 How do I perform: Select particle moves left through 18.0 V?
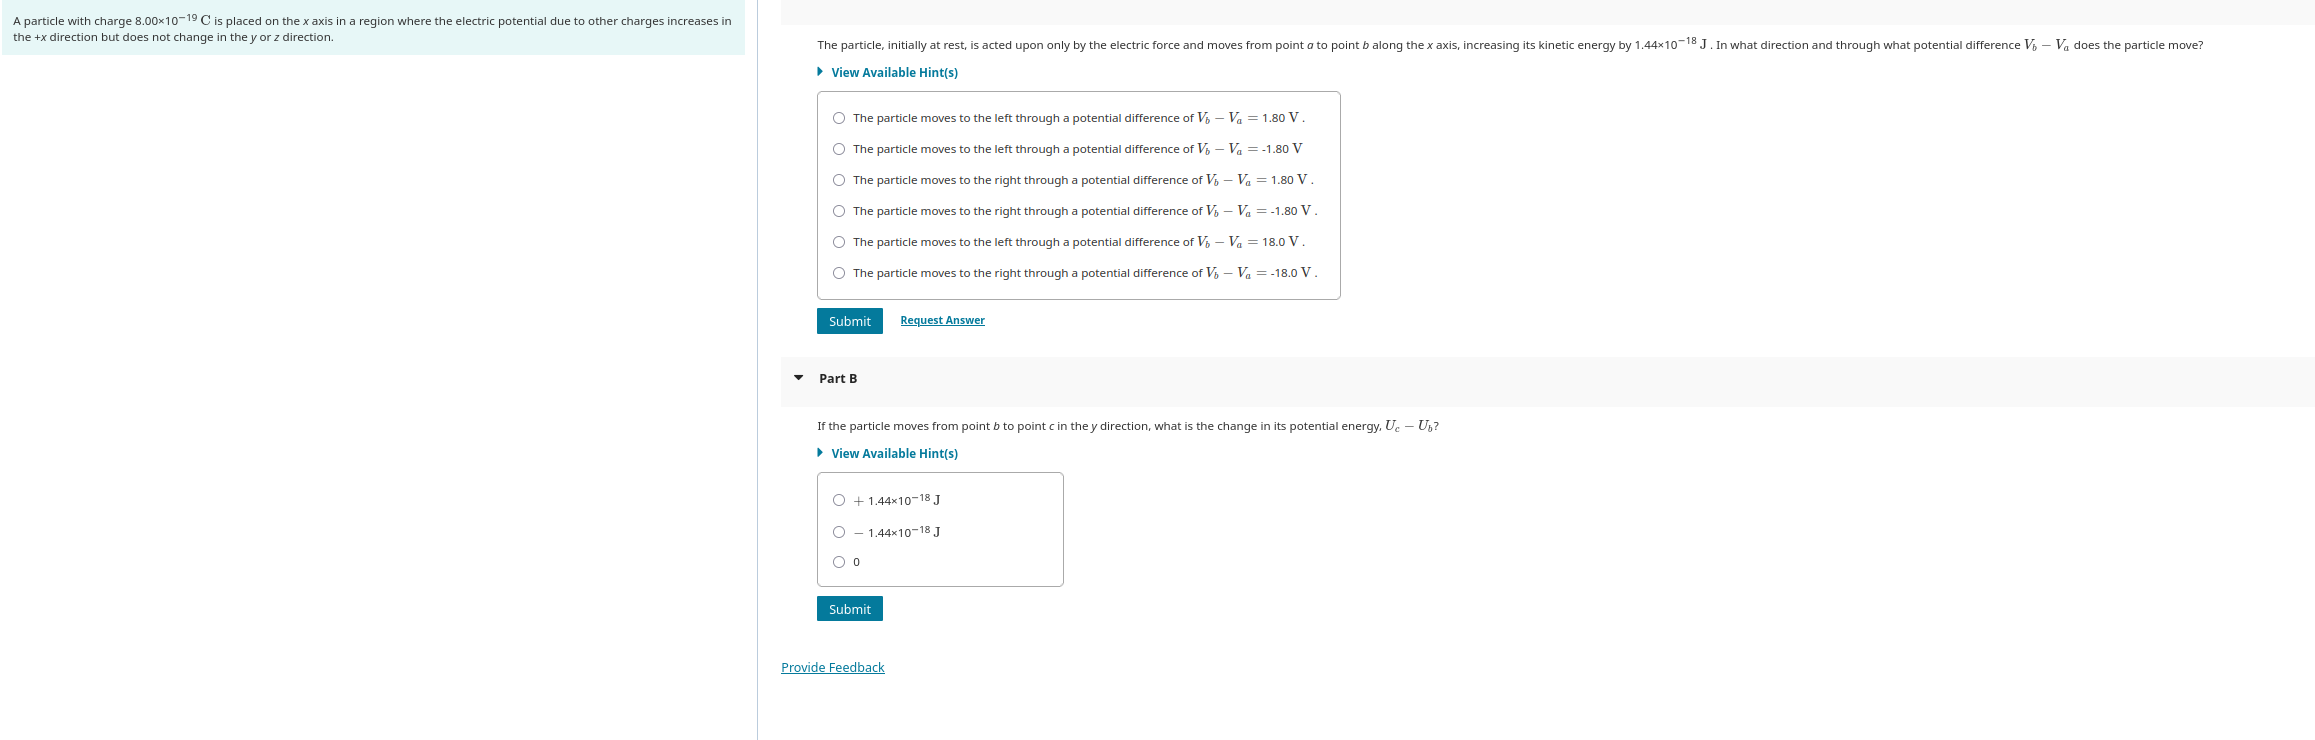[x=838, y=241]
